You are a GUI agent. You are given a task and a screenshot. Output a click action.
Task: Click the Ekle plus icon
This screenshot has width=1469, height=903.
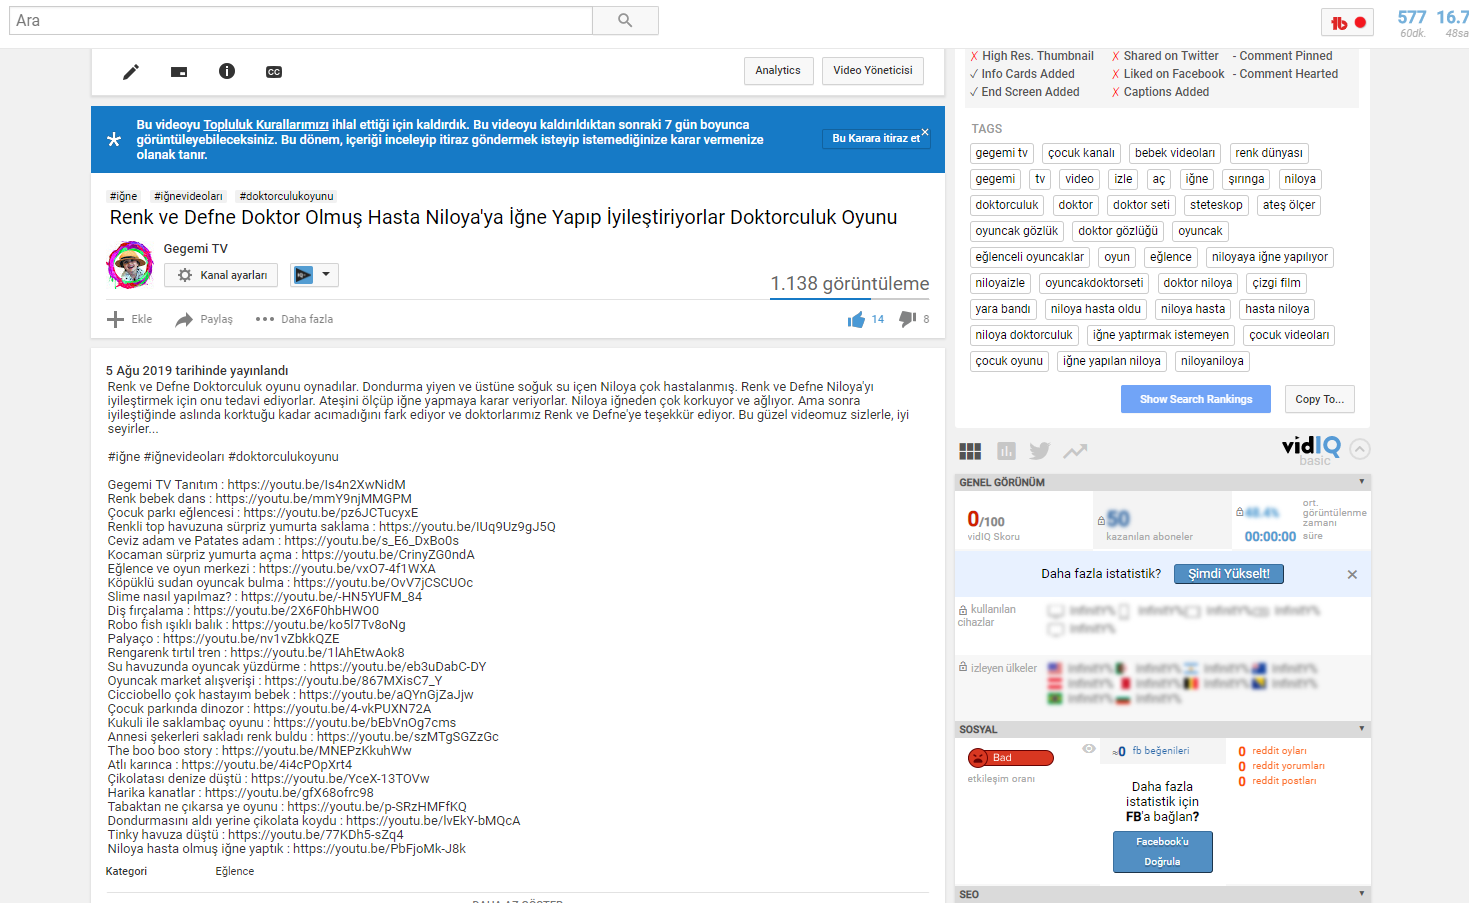(x=116, y=319)
